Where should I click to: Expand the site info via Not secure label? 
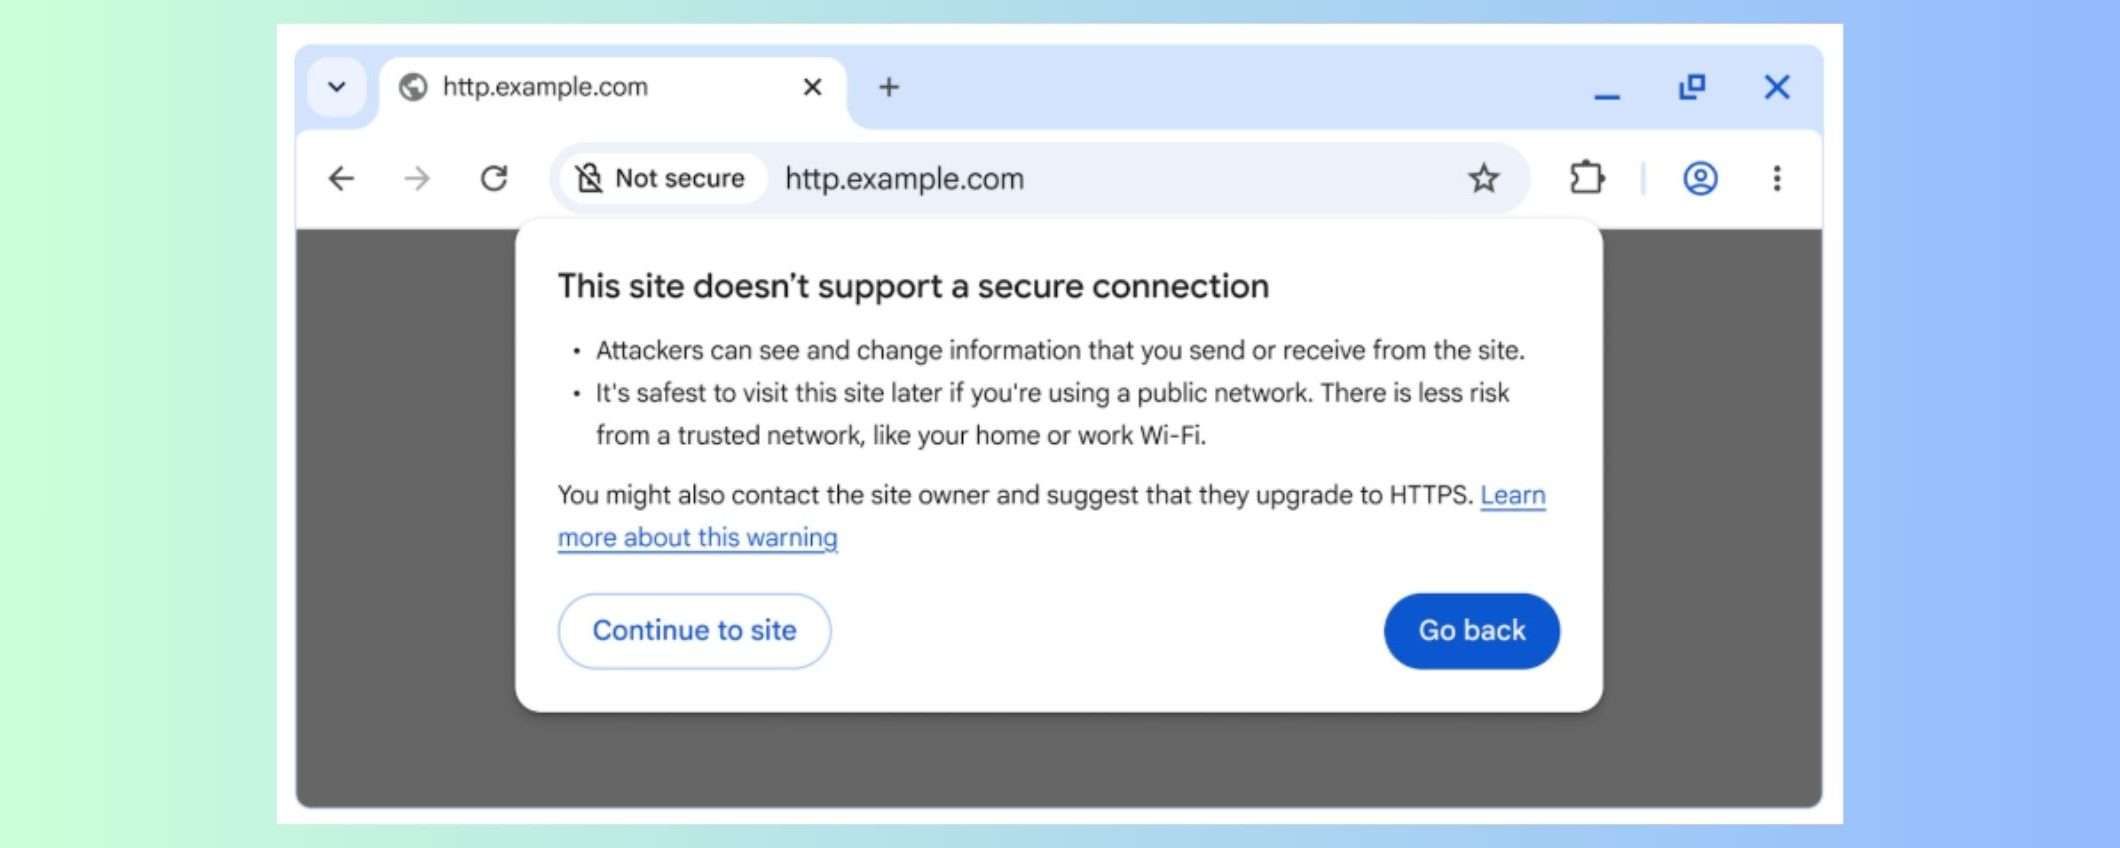(x=679, y=177)
